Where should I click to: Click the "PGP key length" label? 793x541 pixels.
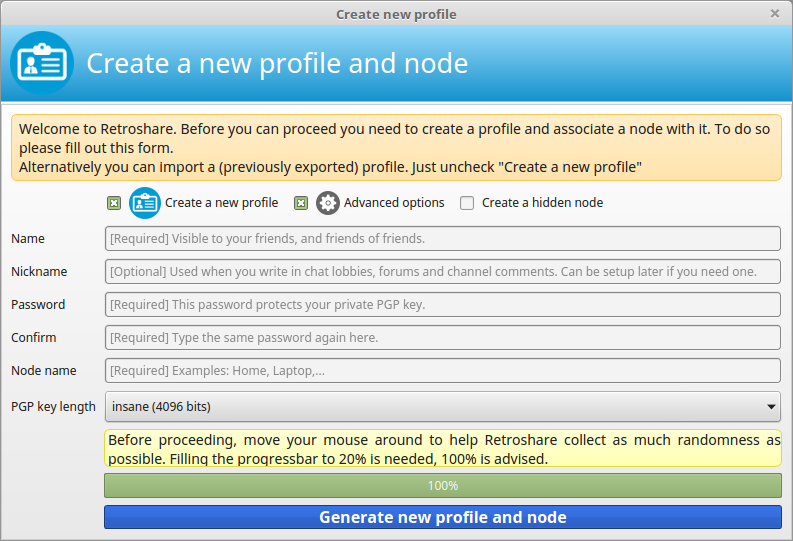tap(53, 407)
